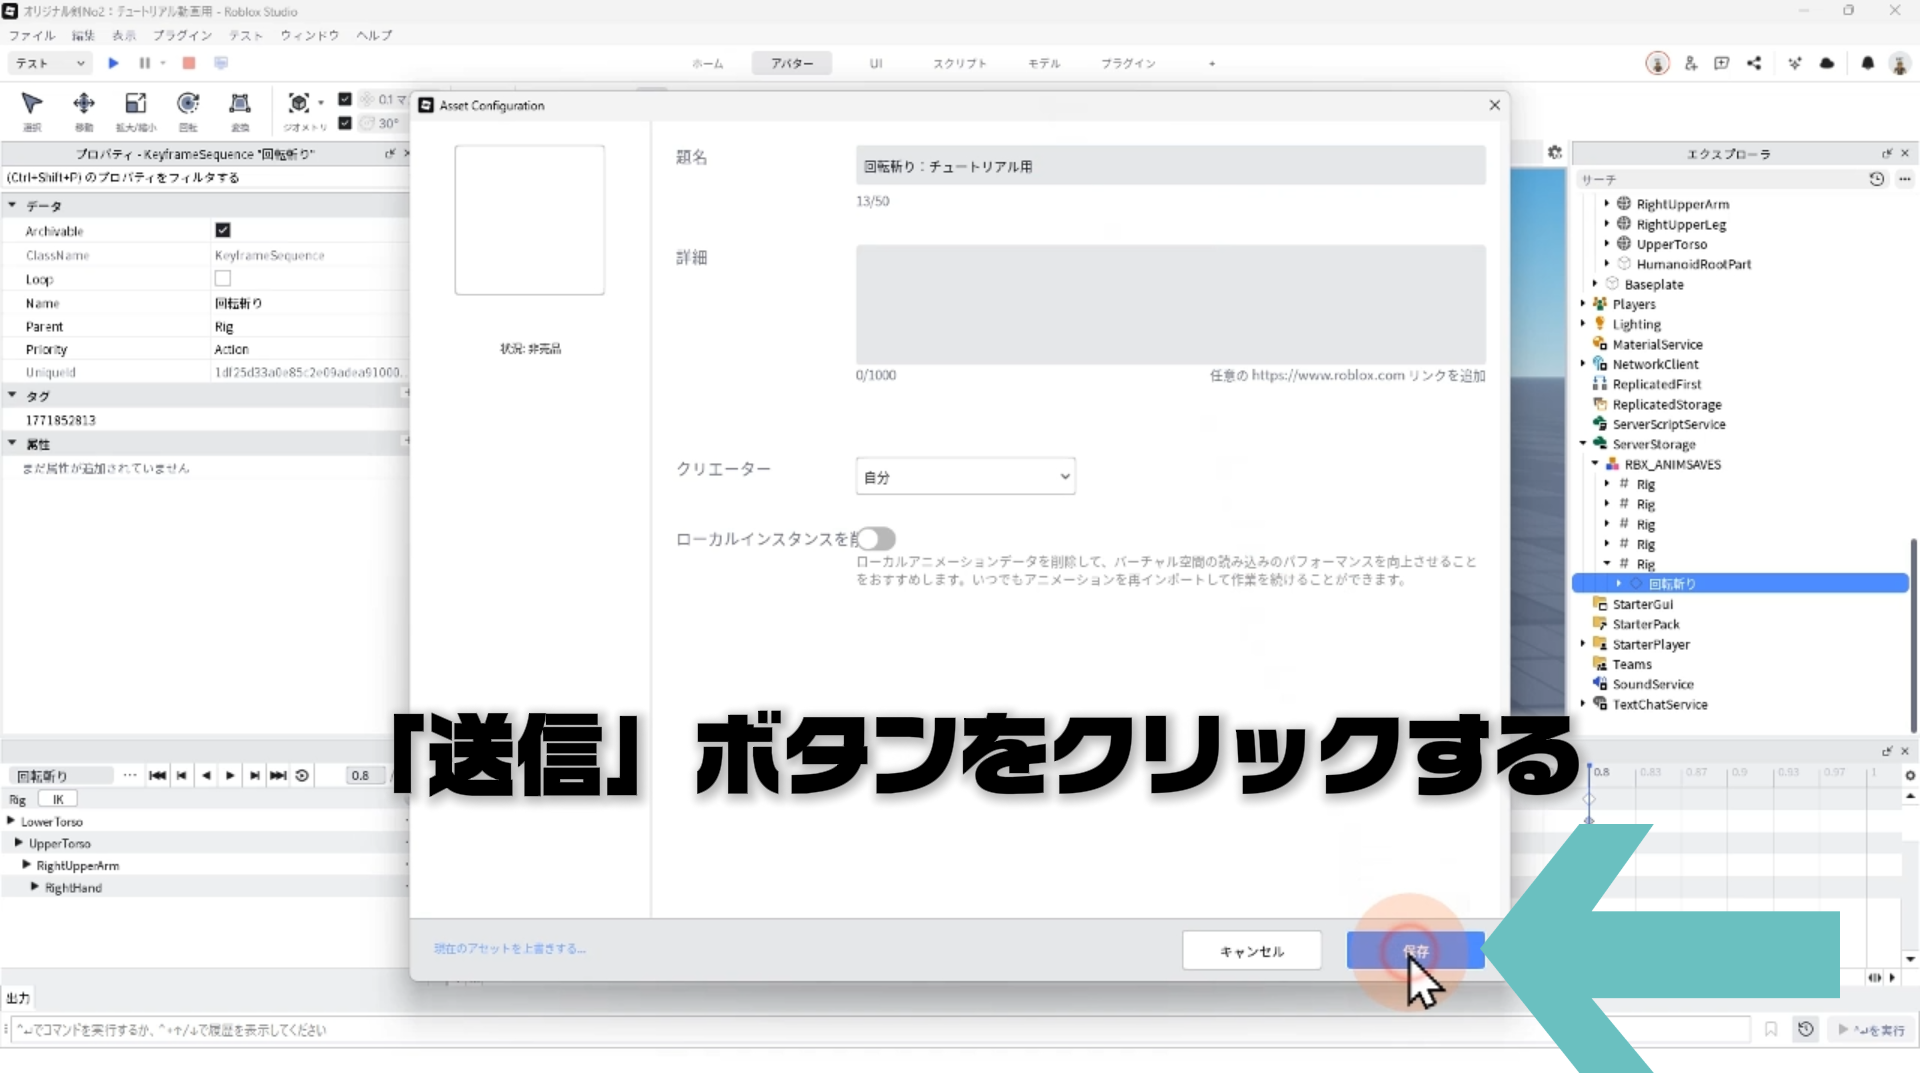Click the asset title input field

(x=1170, y=166)
